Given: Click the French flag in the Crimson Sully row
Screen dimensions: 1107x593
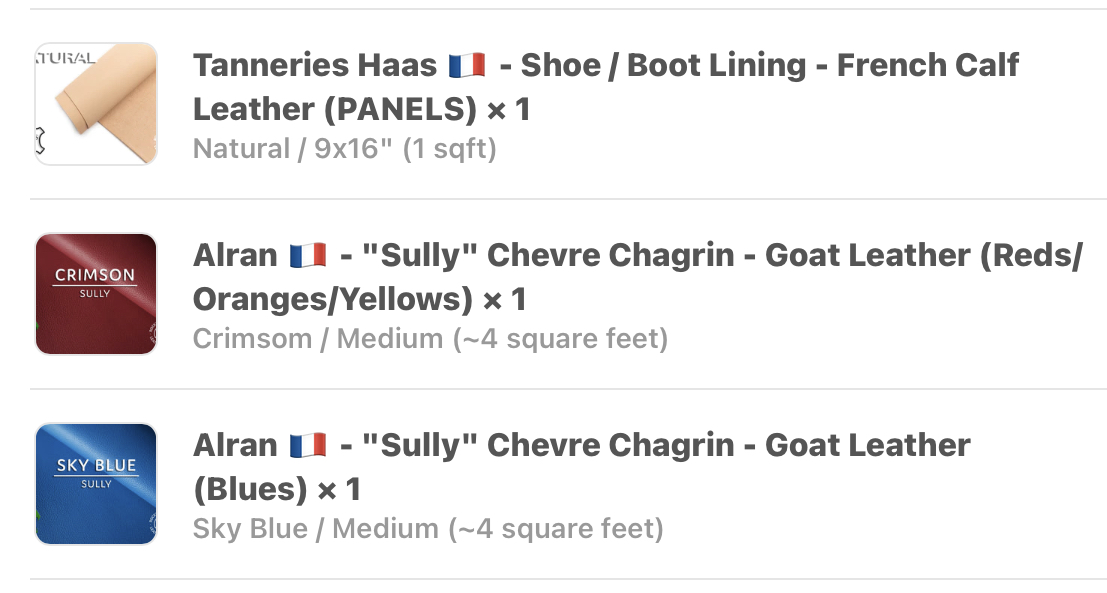Looking at the screenshot, I should pos(308,256).
